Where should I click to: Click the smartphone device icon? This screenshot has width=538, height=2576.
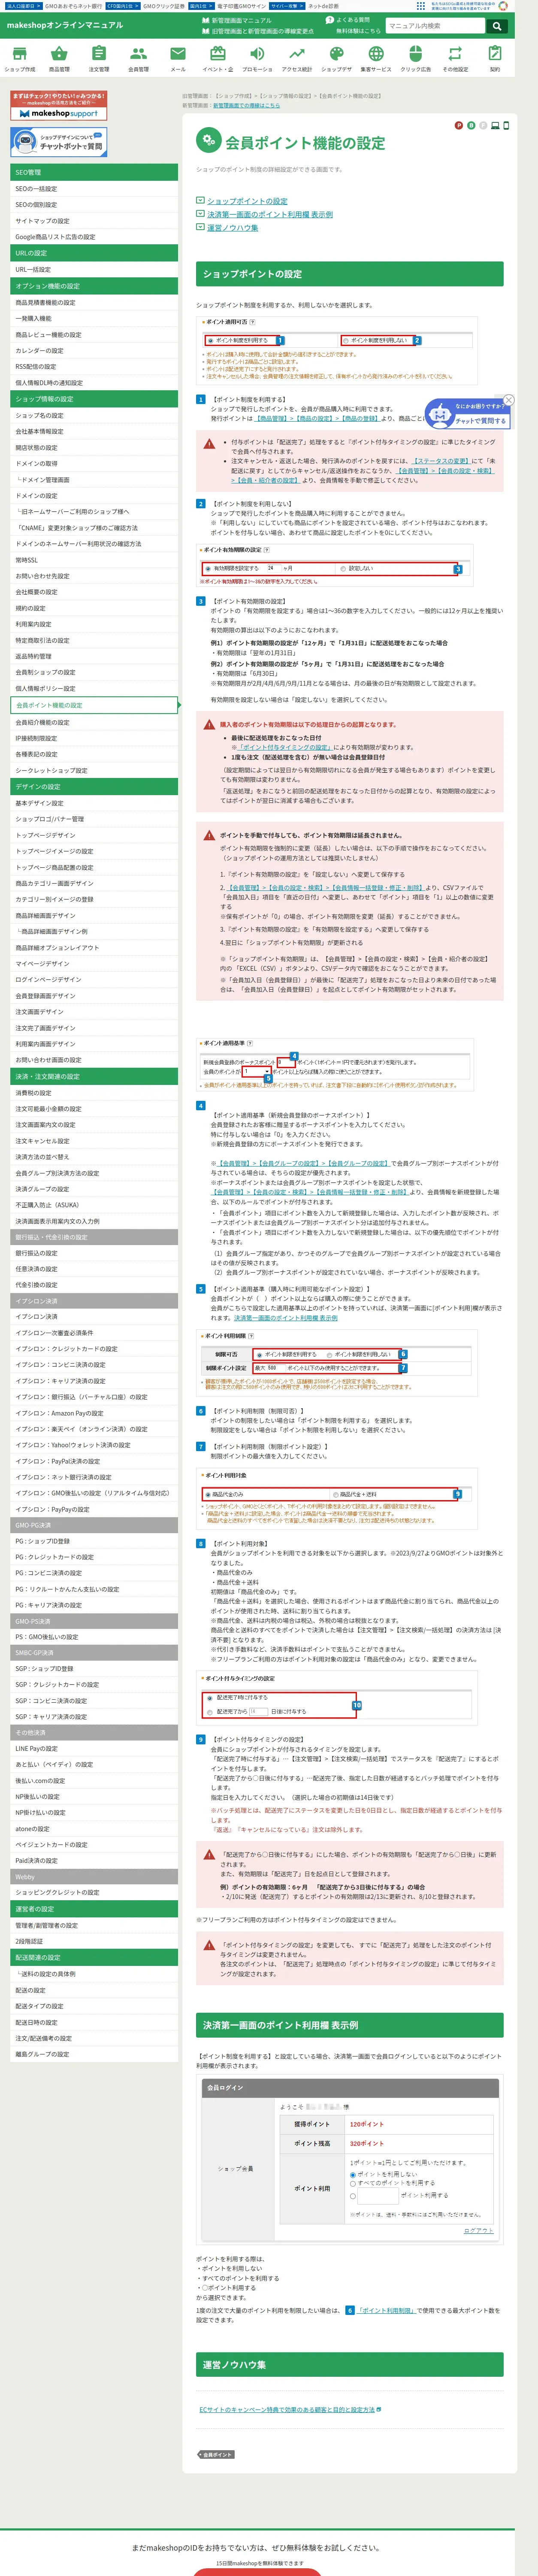[505, 126]
